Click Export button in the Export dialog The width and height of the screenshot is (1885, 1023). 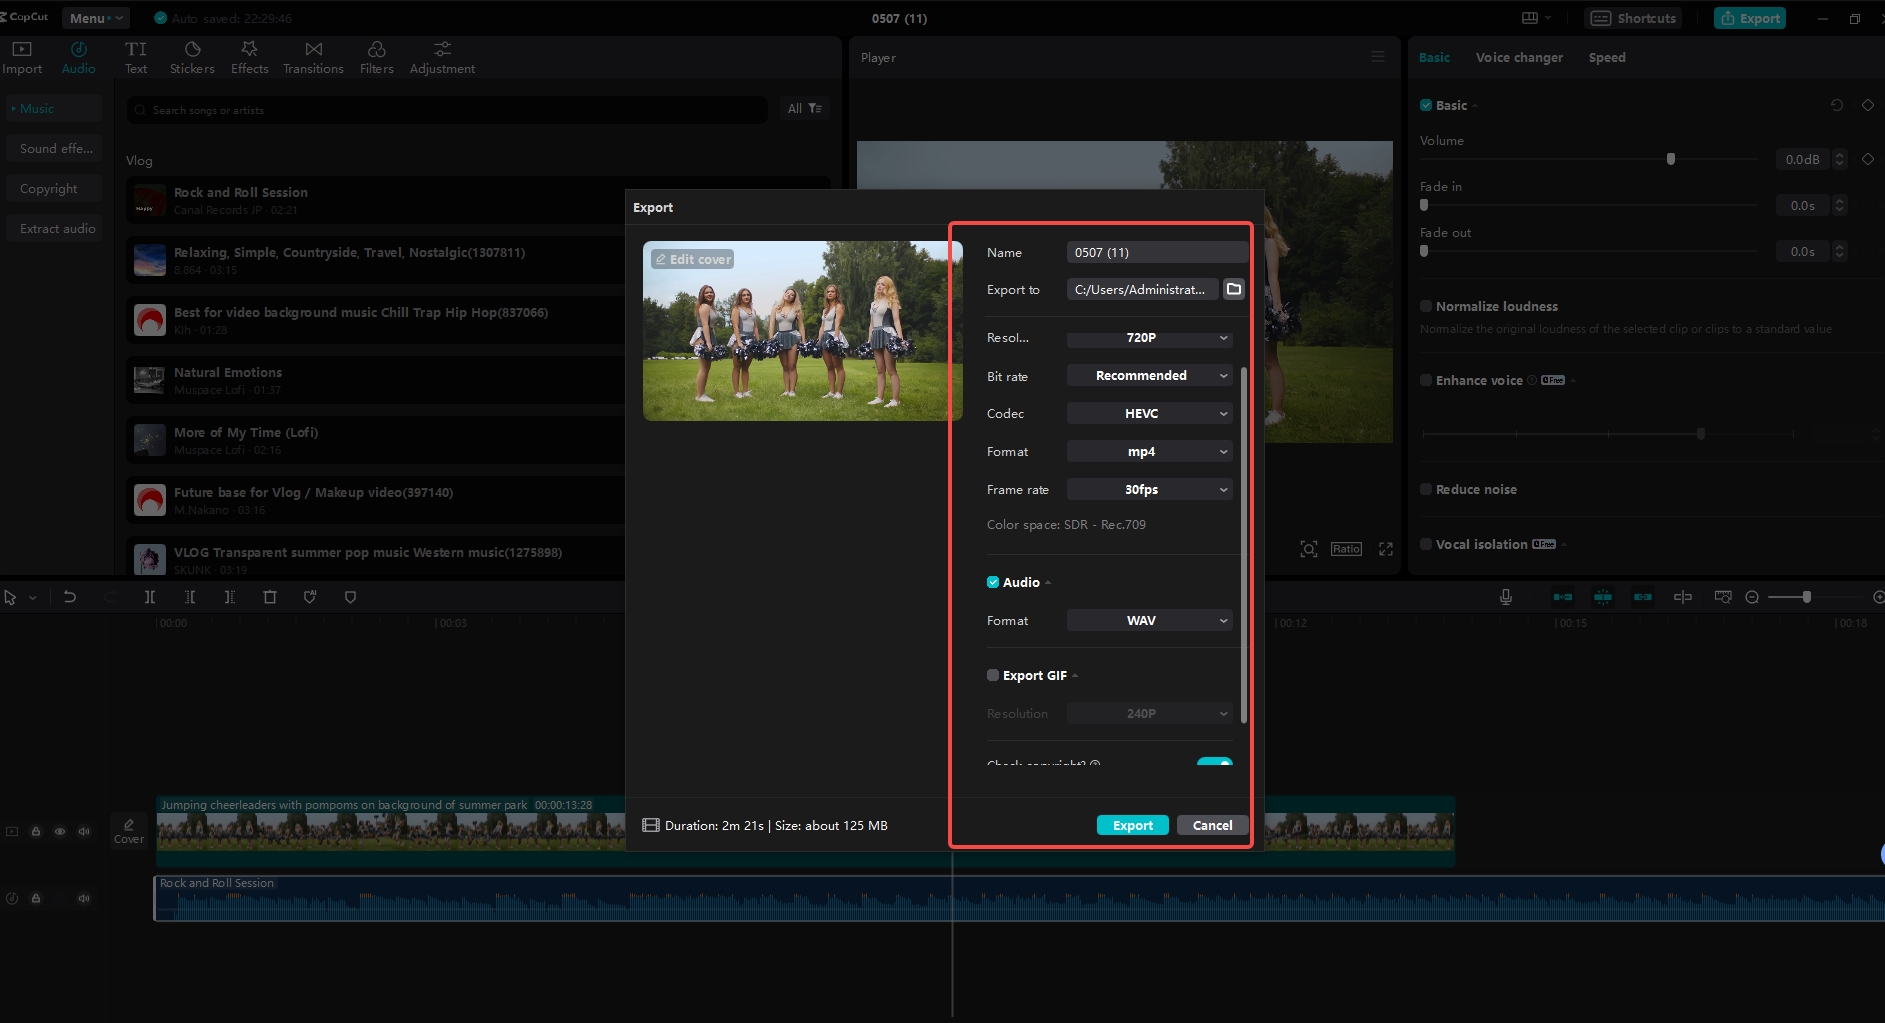[x=1133, y=825]
